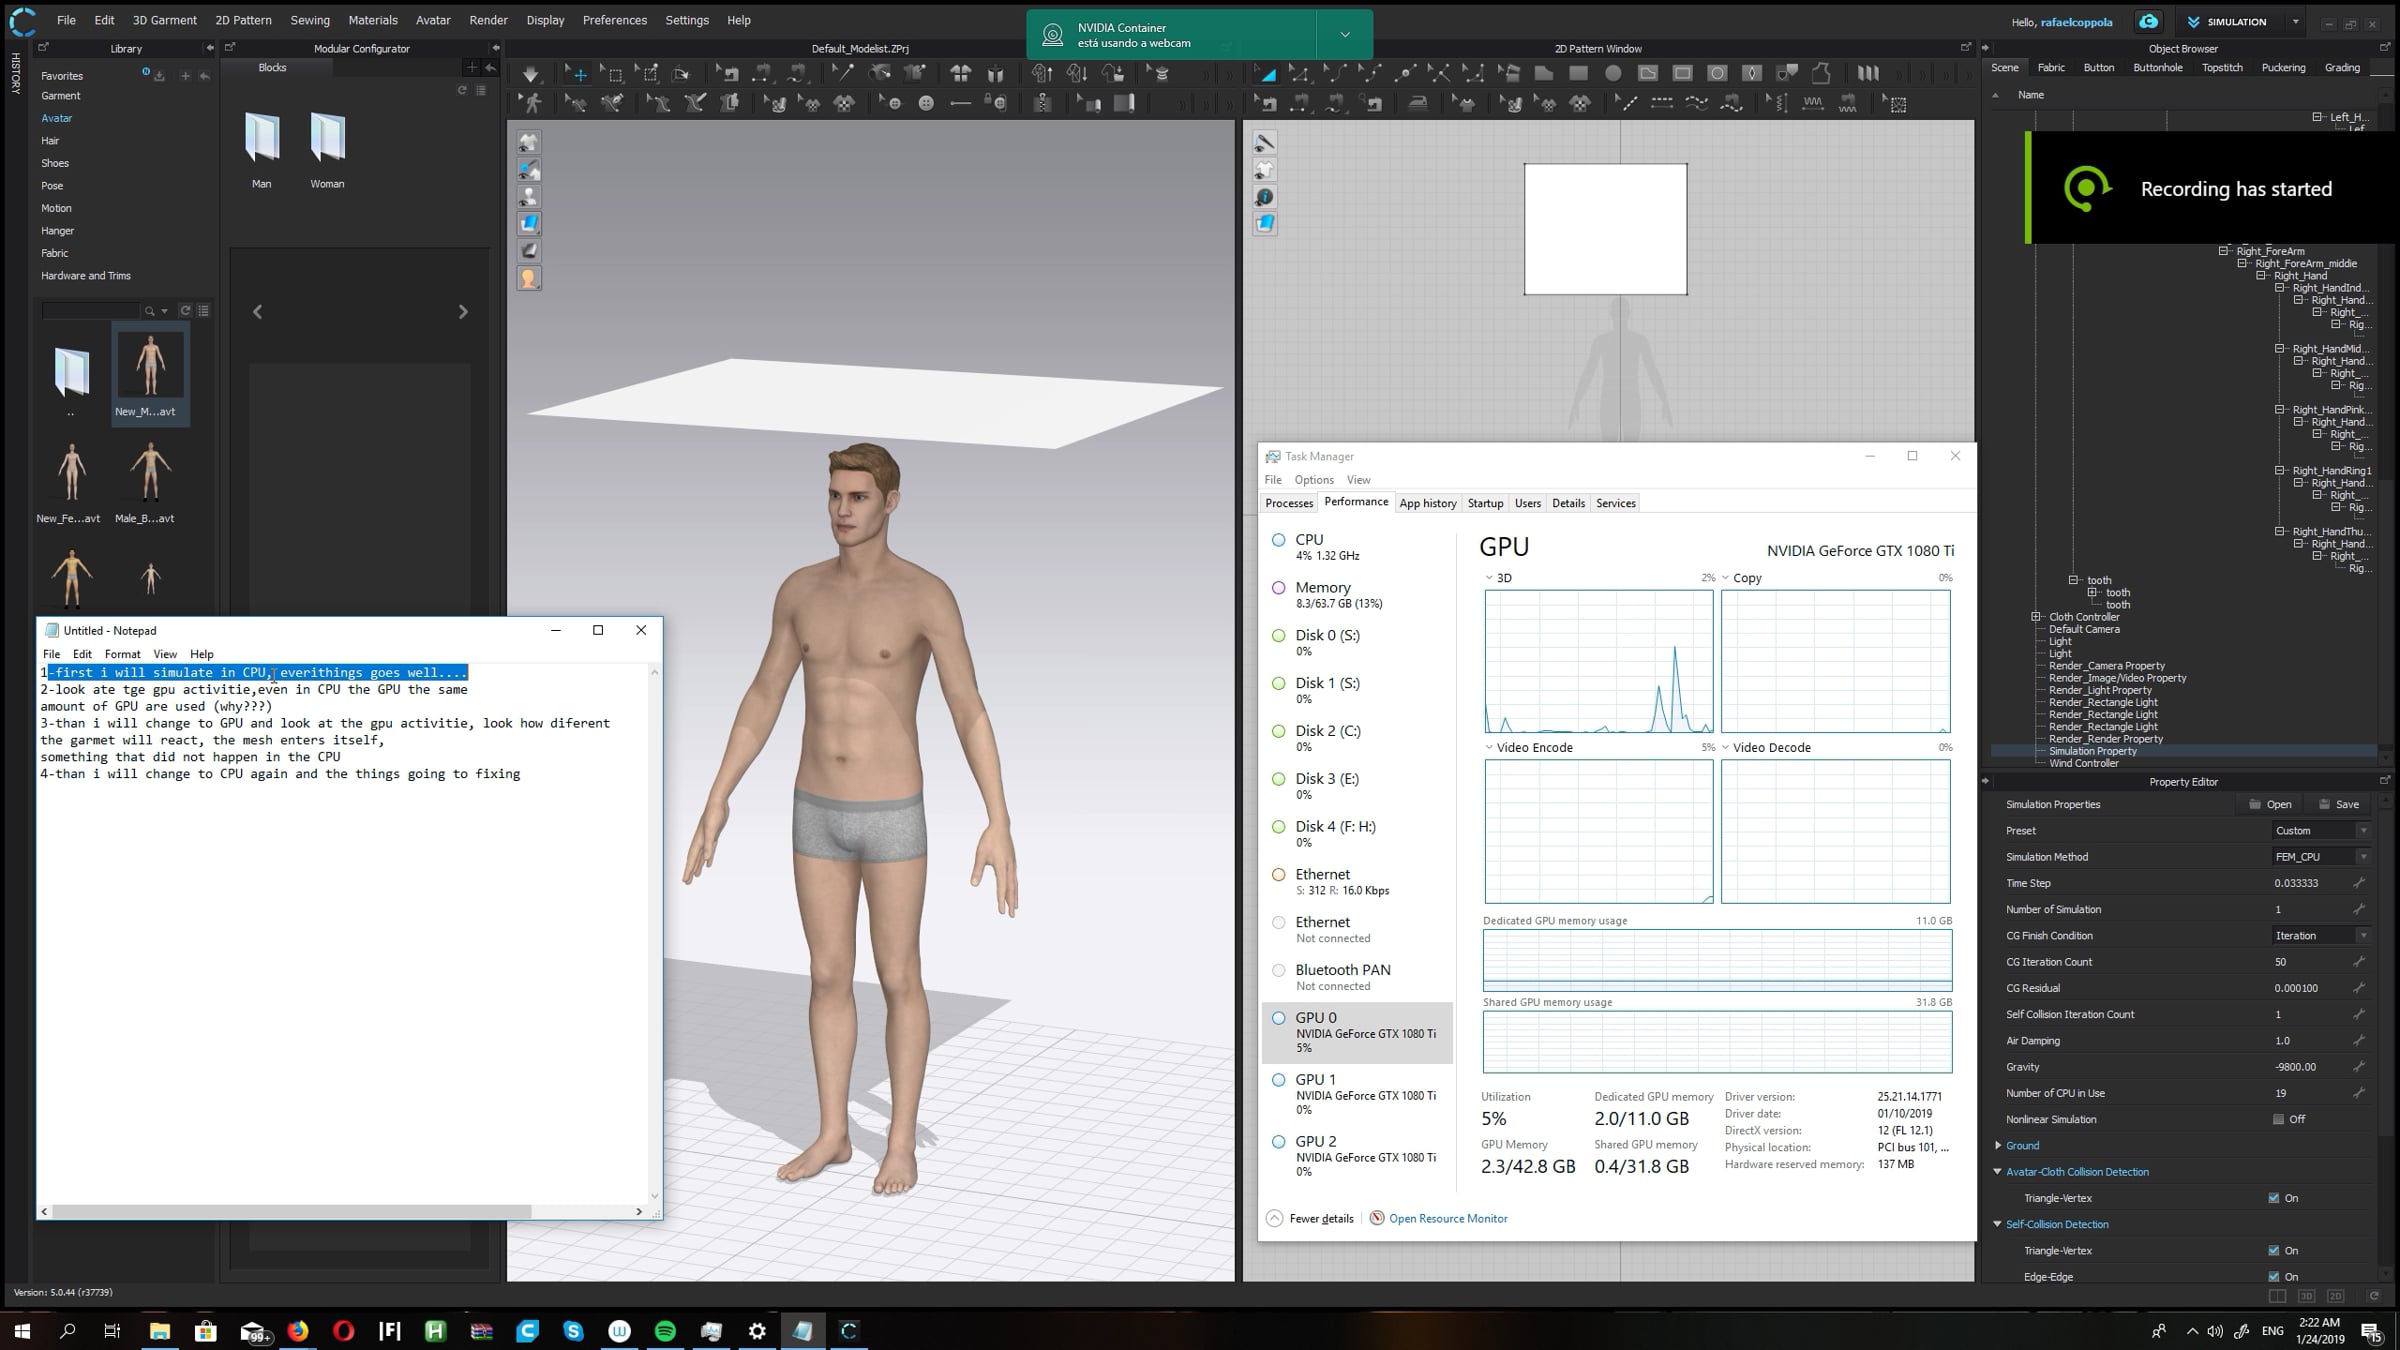Toggle the info display icon in the 2D window
This screenshot has height=1350, width=2400.
(1265, 197)
